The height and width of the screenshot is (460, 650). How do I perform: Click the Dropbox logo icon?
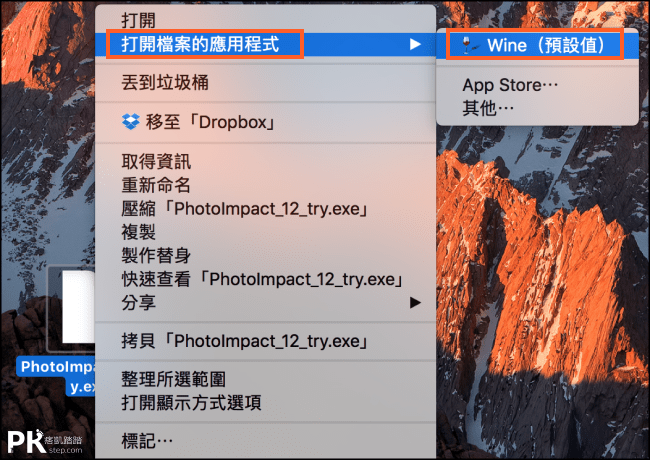click(x=131, y=122)
